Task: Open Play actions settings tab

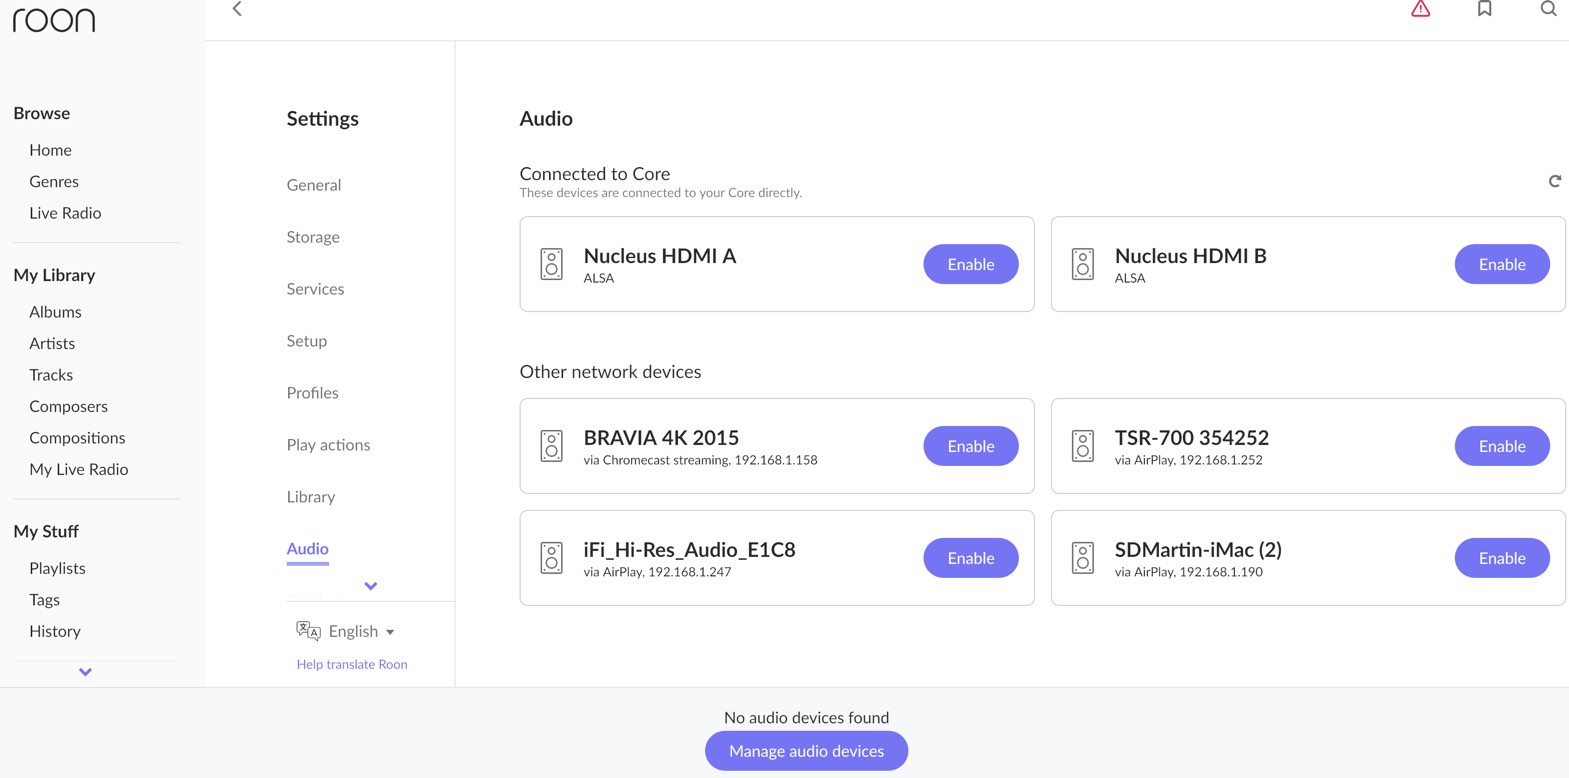Action: tap(328, 445)
